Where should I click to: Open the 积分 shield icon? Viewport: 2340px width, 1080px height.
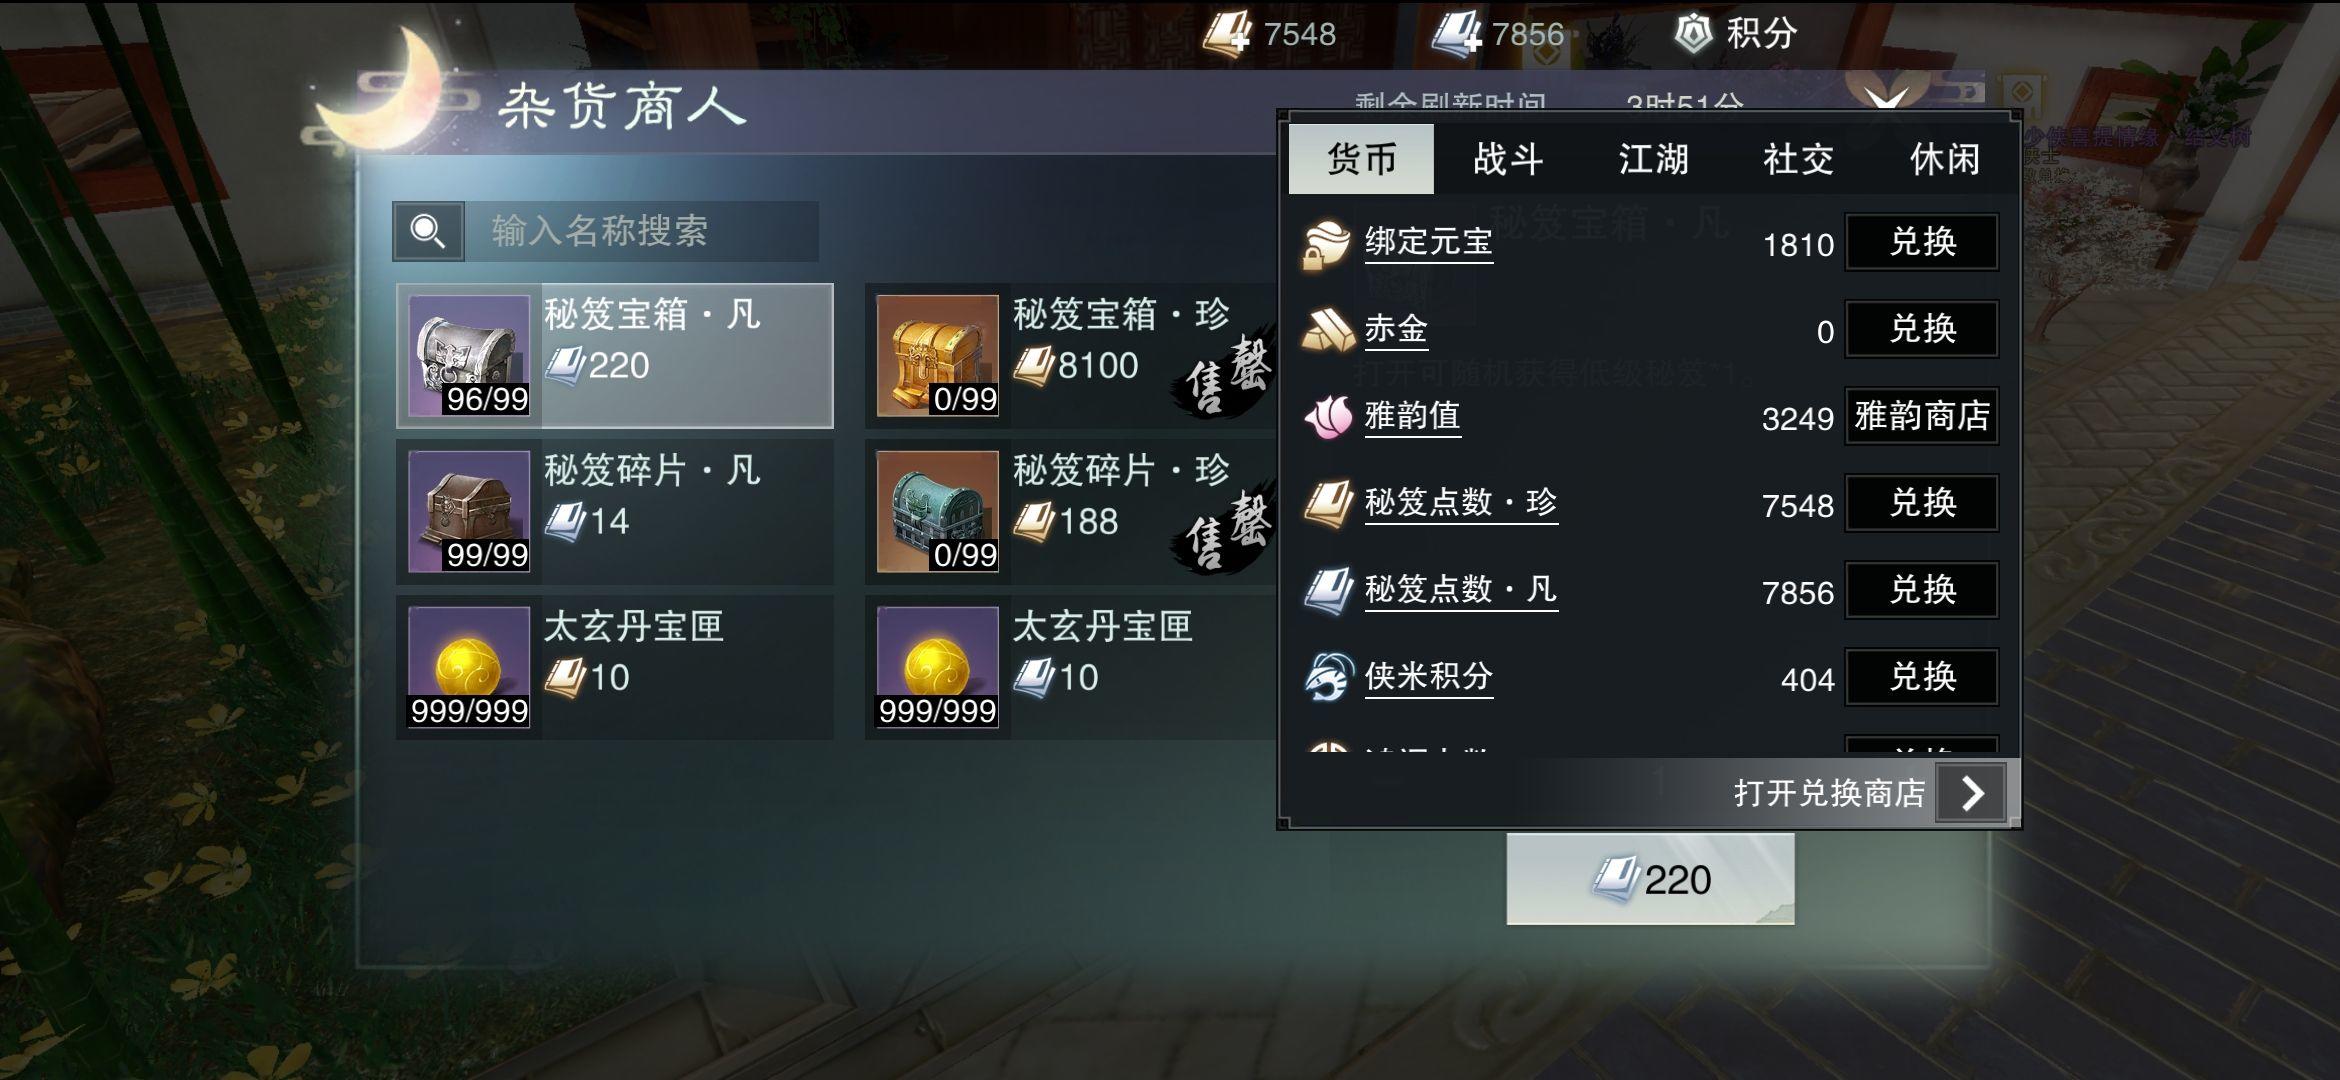pyautogui.click(x=1692, y=34)
